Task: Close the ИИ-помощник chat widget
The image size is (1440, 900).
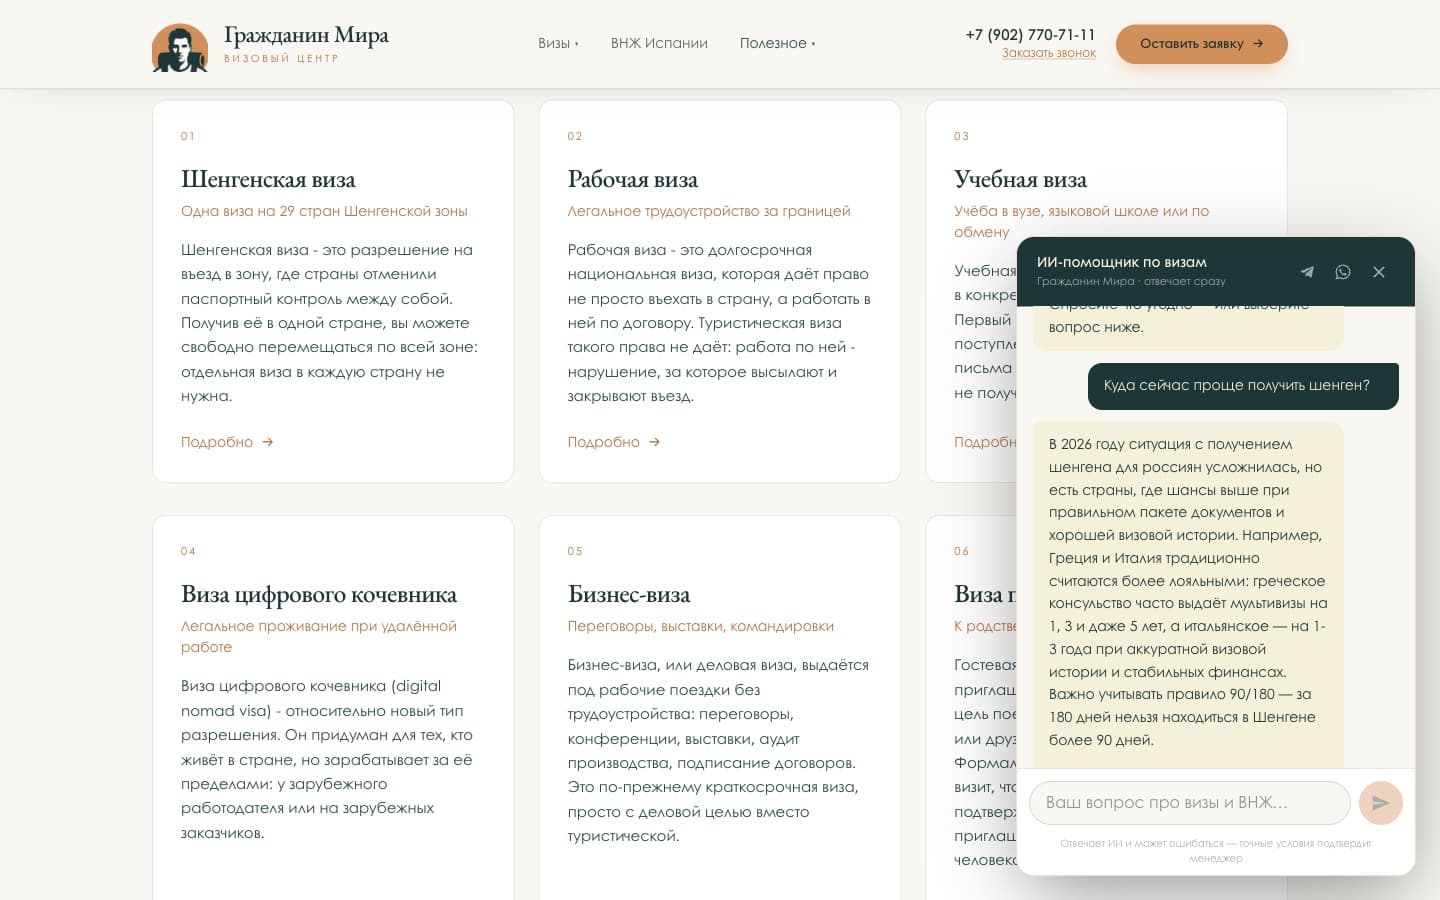Action: click(1379, 272)
